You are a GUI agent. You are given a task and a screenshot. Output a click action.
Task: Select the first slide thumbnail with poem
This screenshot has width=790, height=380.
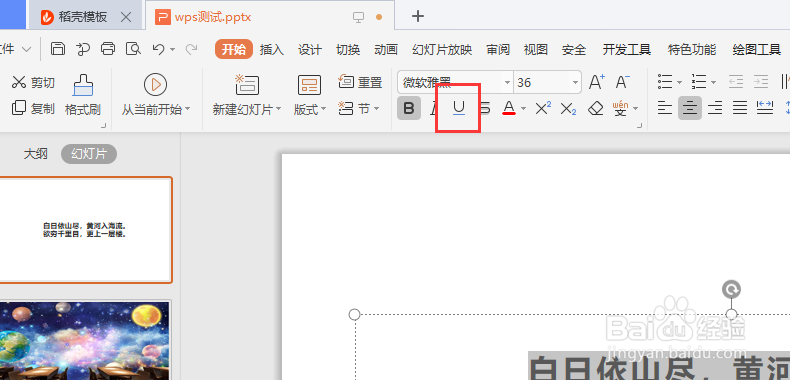pyautogui.click(x=85, y=230)
